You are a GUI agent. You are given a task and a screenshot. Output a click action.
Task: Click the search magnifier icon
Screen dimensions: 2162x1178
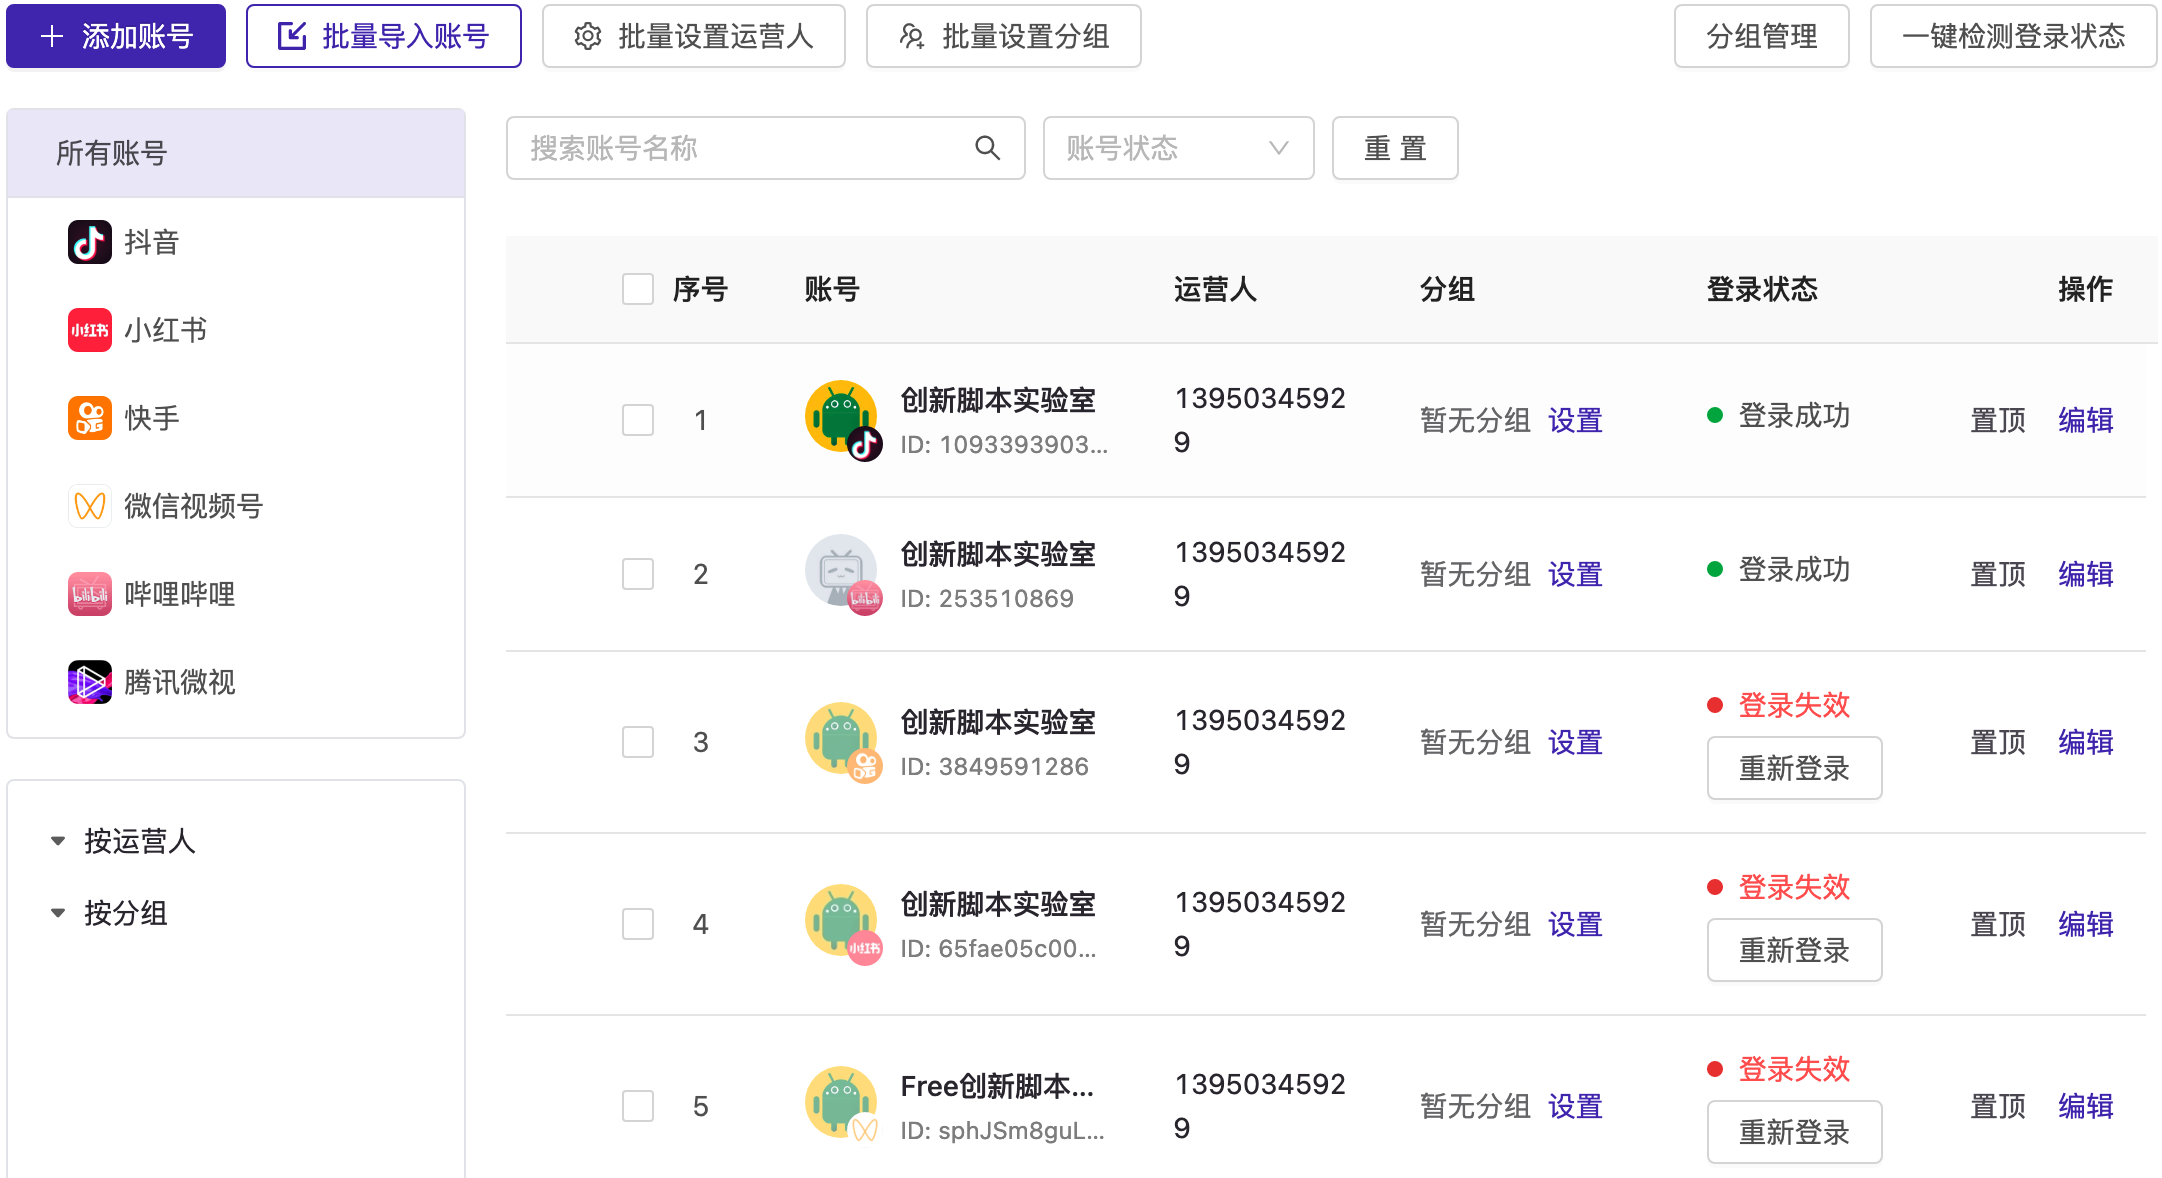click(987, 148)
